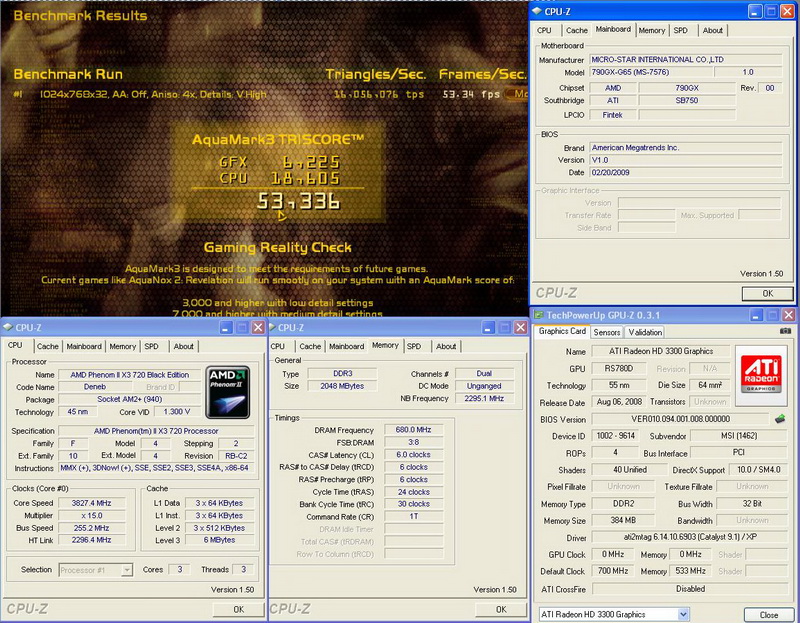This screenshot has width=800, height=623.
Task: Click the AMD Phenom II logo image
Action: pyautogui.click(x=228, y=392)
